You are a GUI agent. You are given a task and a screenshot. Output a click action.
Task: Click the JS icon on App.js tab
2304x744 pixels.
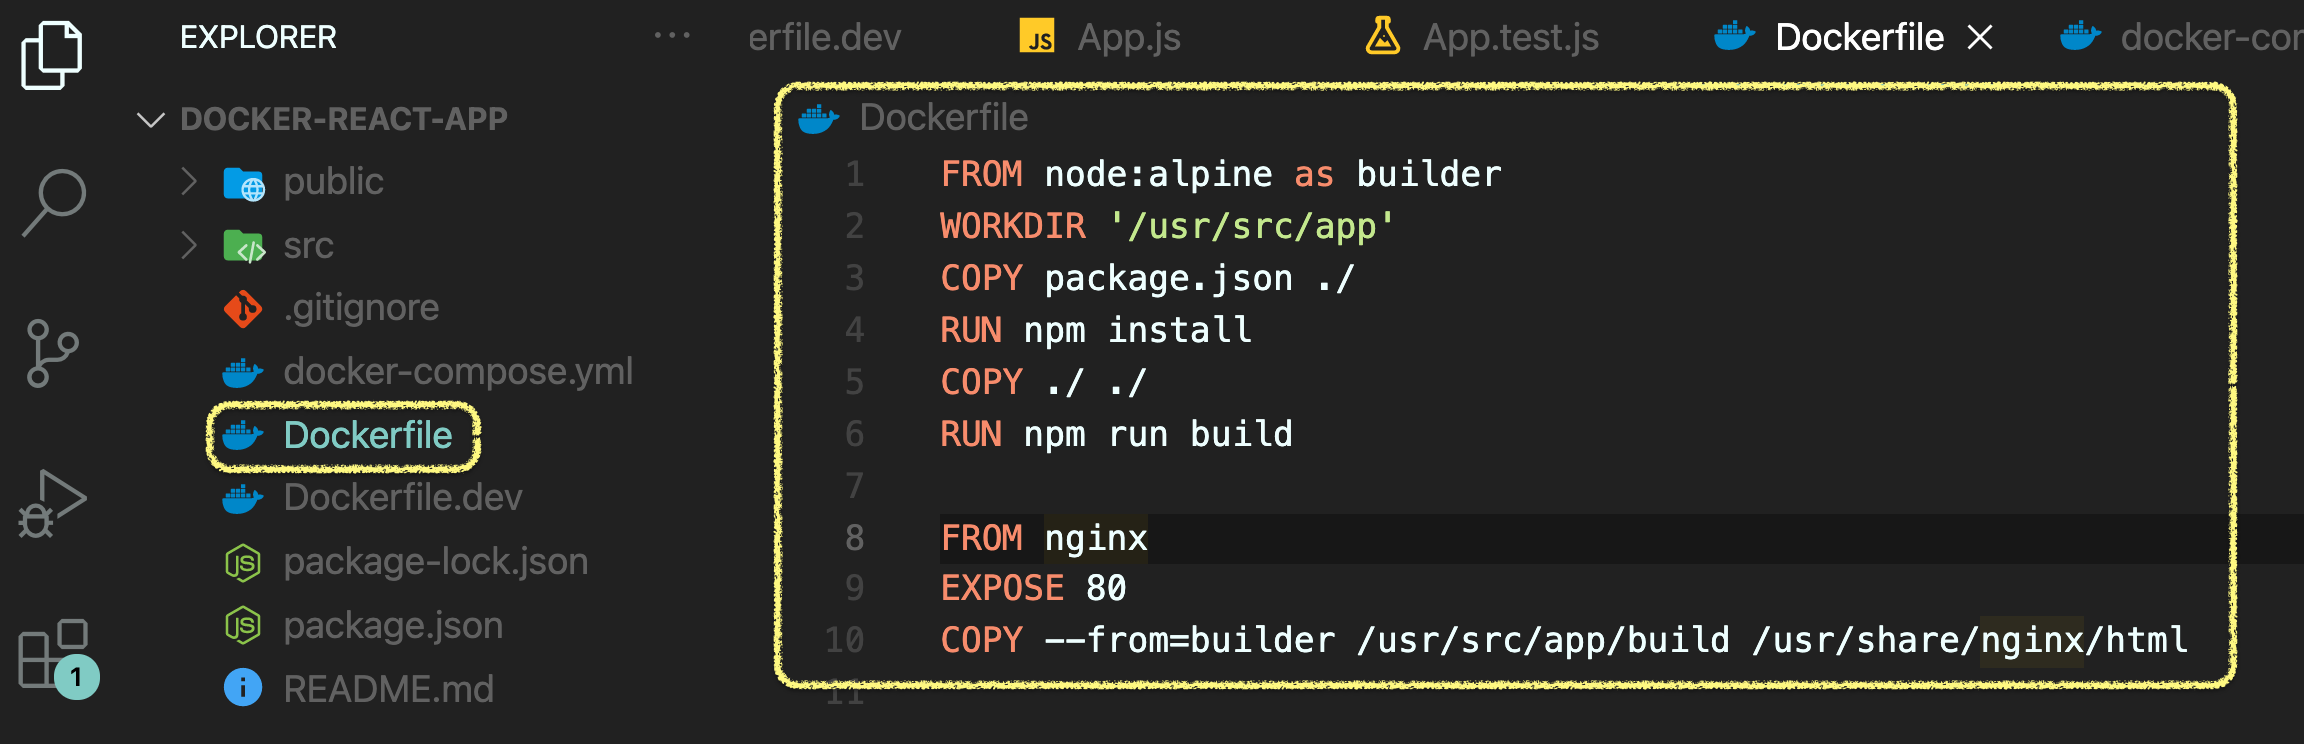[1037, 37]
